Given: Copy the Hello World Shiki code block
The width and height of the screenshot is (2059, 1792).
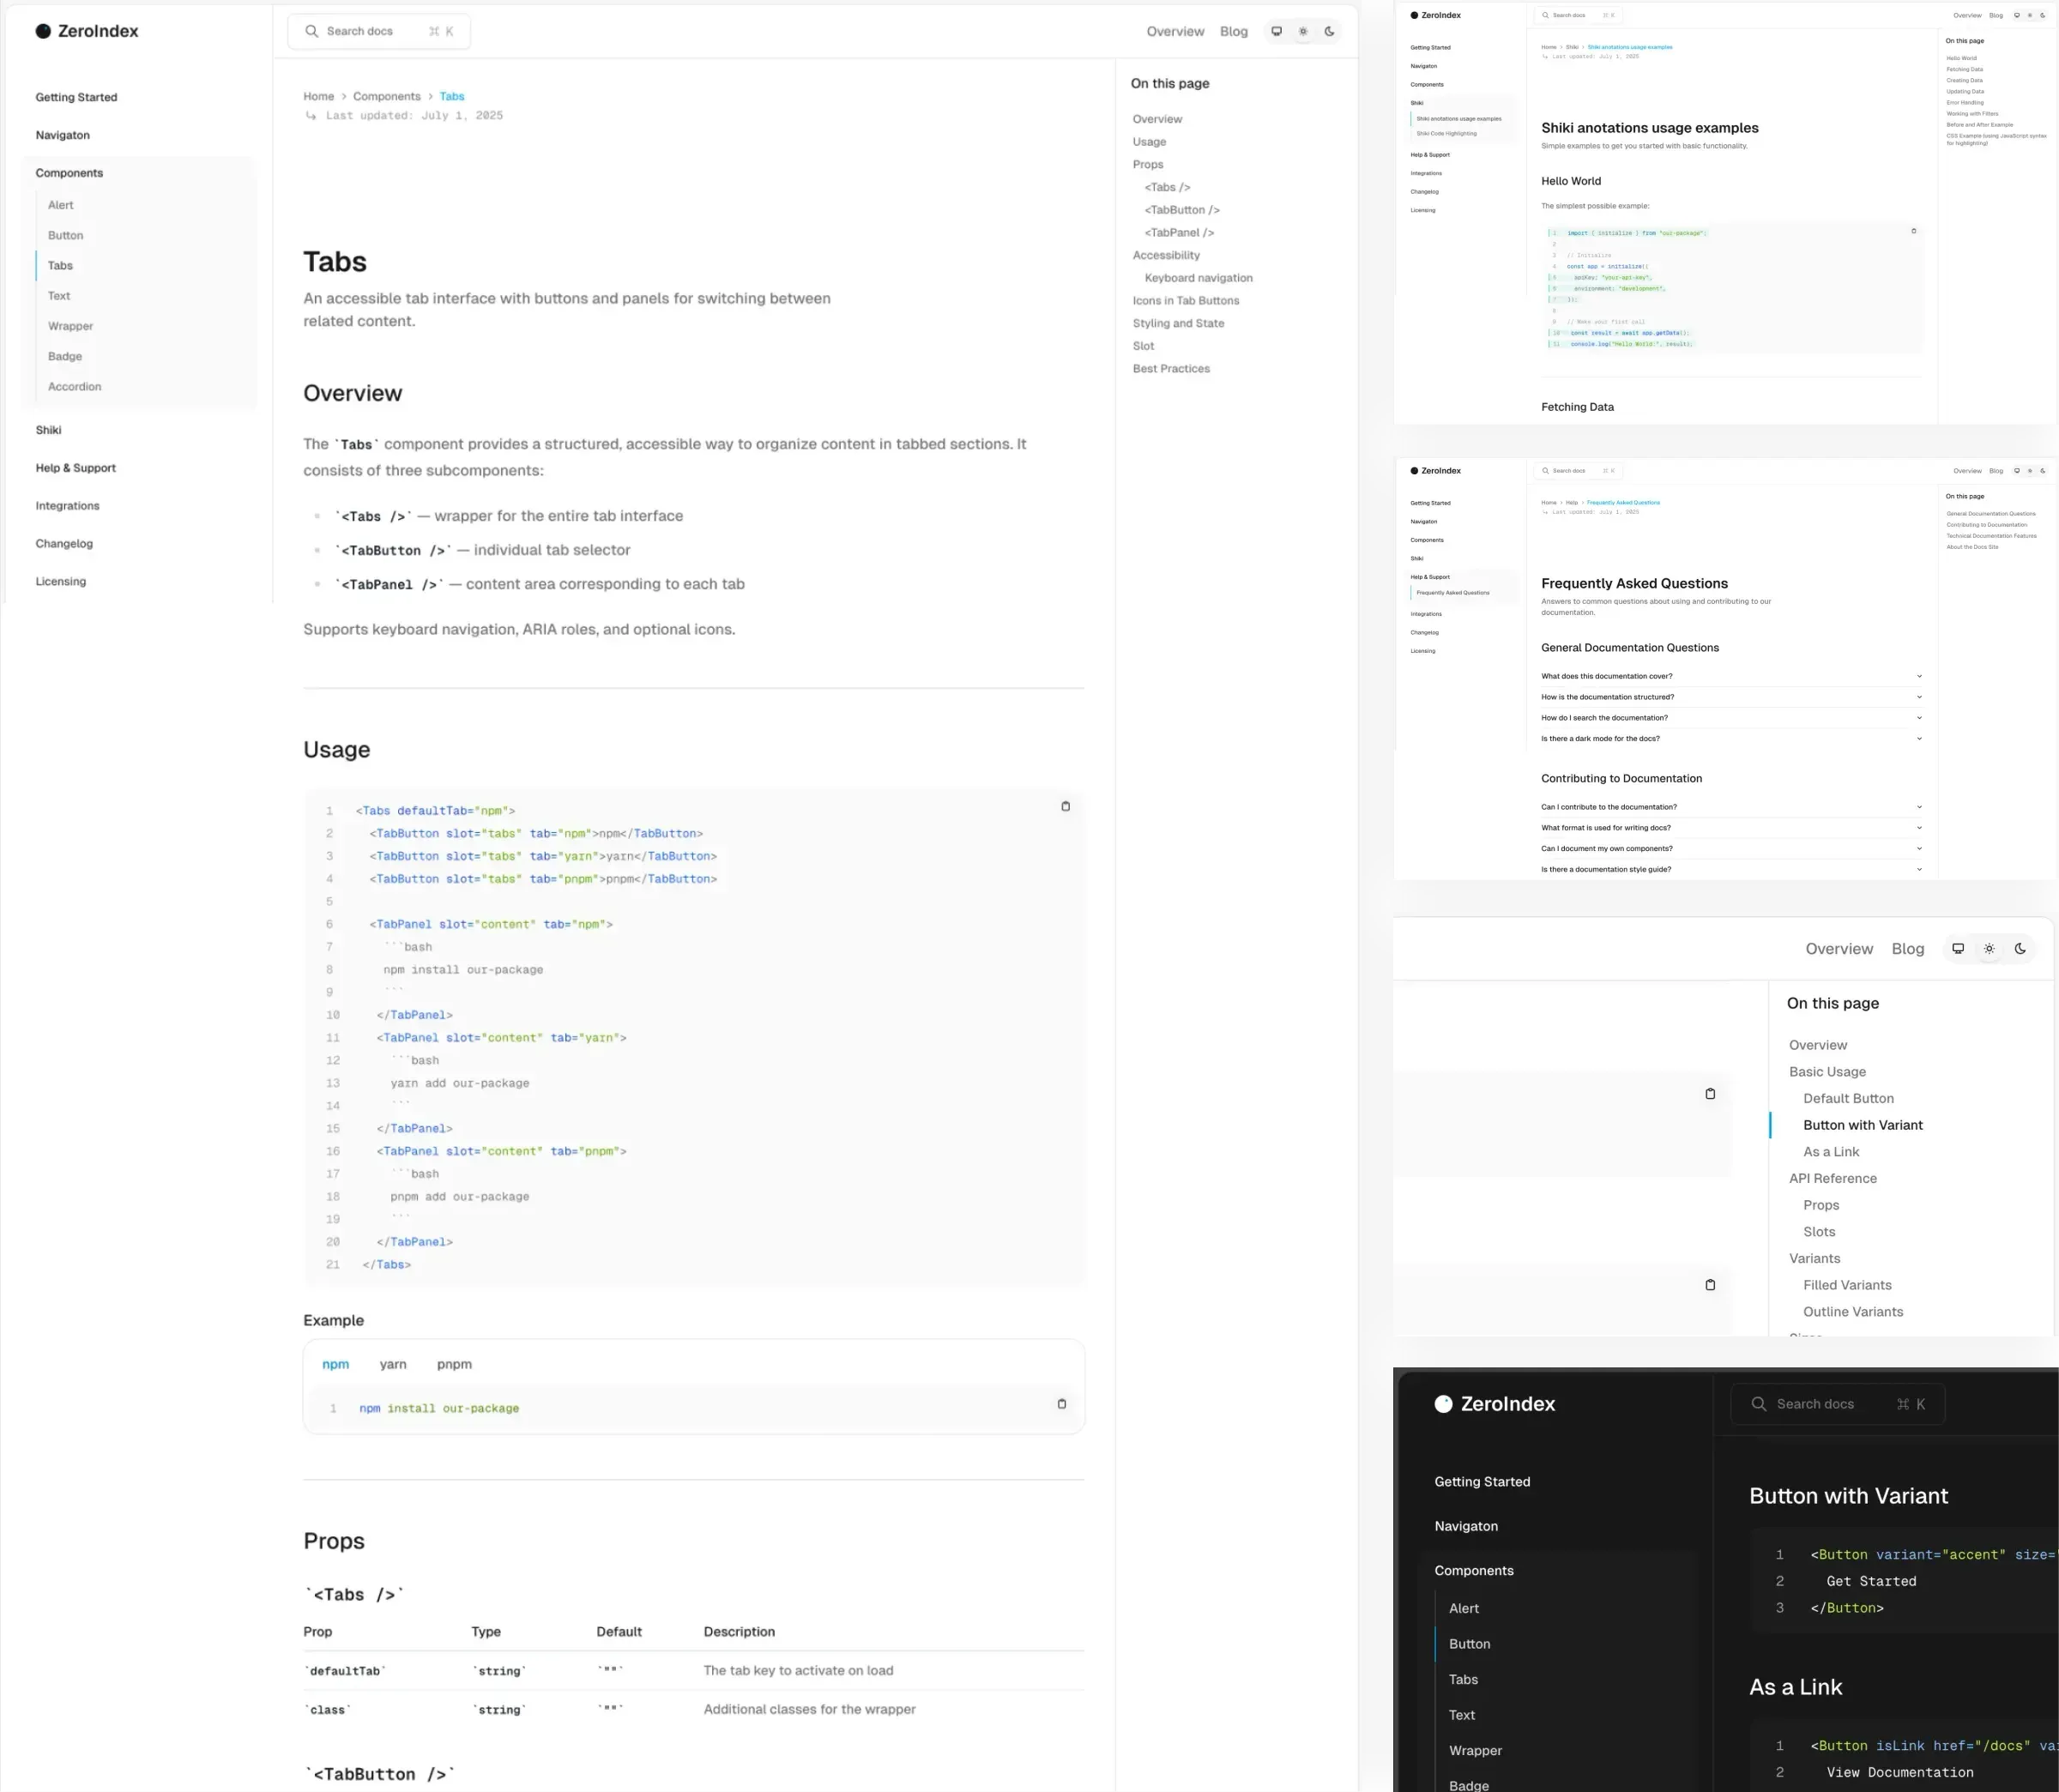Looking at the screenshot, I should click(x=1914, y=231).
